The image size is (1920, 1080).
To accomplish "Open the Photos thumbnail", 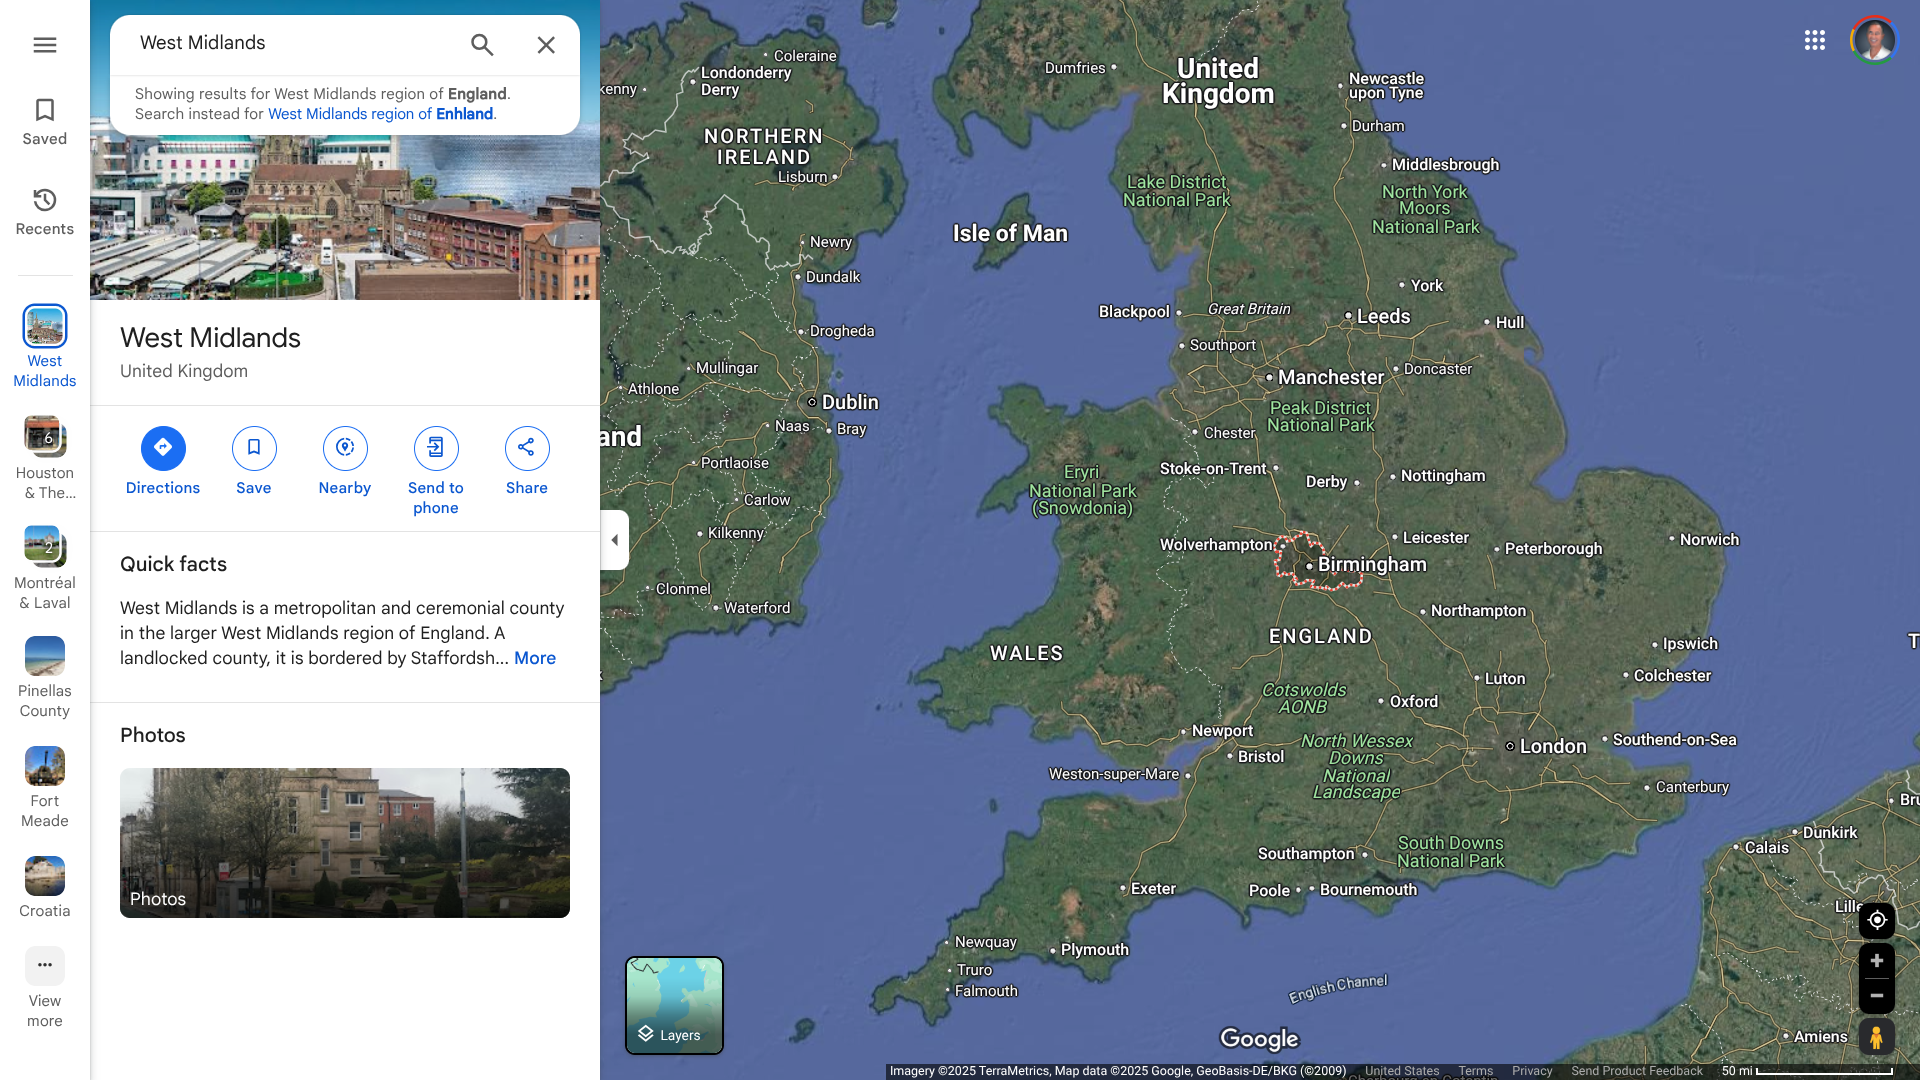I will [345, 842].
